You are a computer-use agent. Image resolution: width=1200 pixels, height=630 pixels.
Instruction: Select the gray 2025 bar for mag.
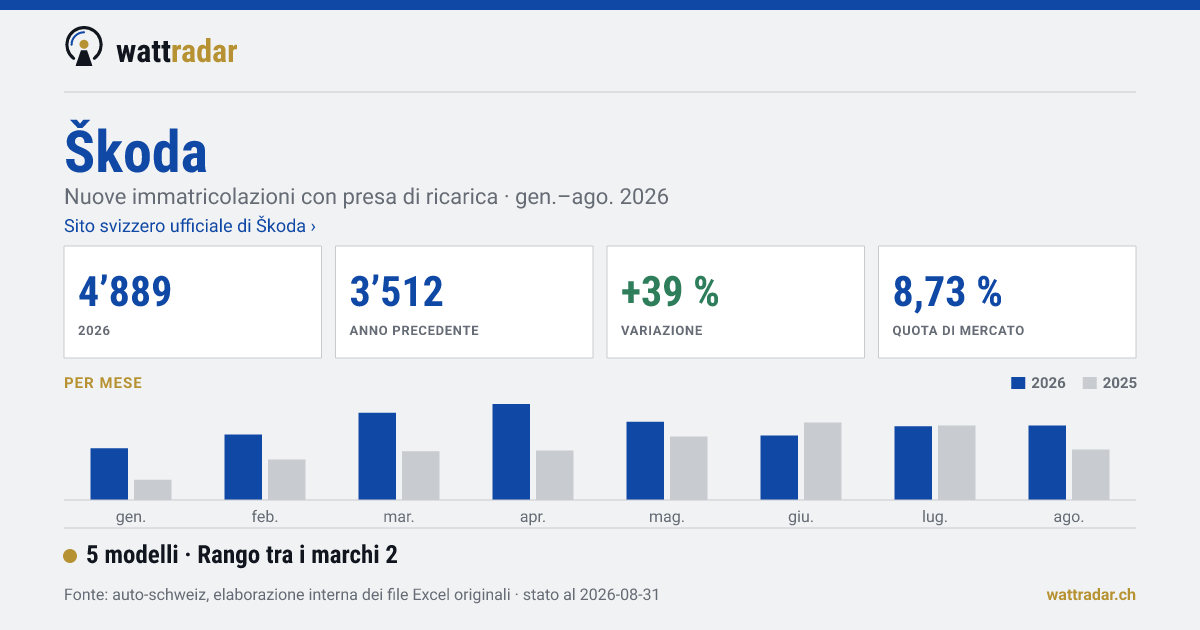pyautogui.click(x=689, y=468)
